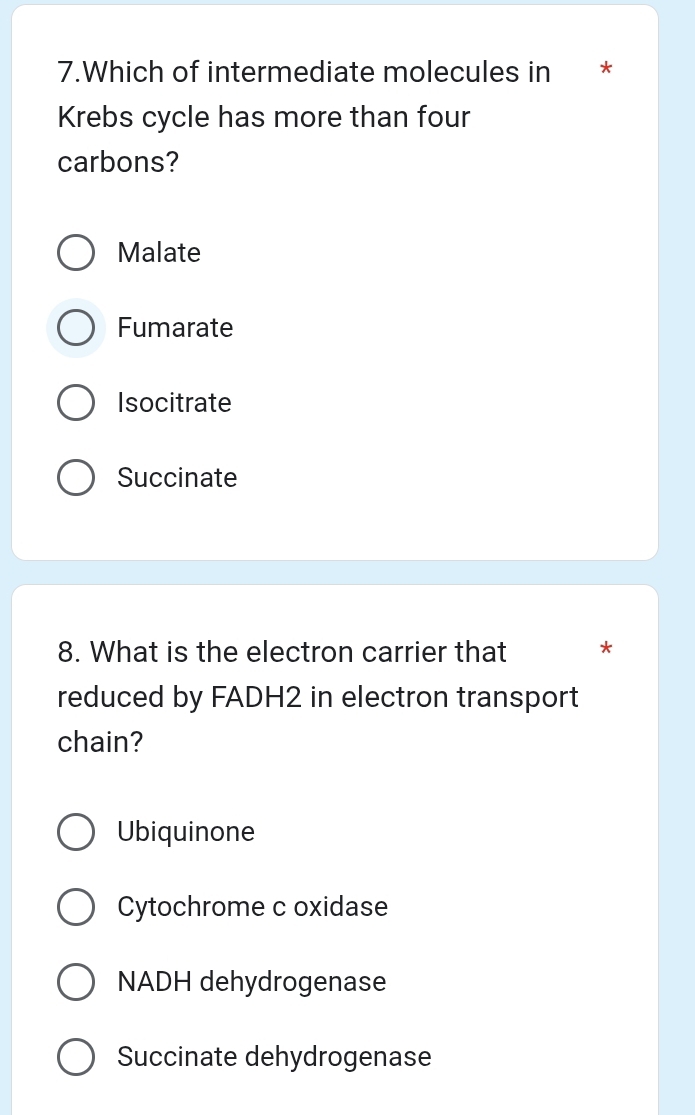Screen dimensions: 695x1115
Task: Click the Isocitrate option label text
Action: point(174,402)
